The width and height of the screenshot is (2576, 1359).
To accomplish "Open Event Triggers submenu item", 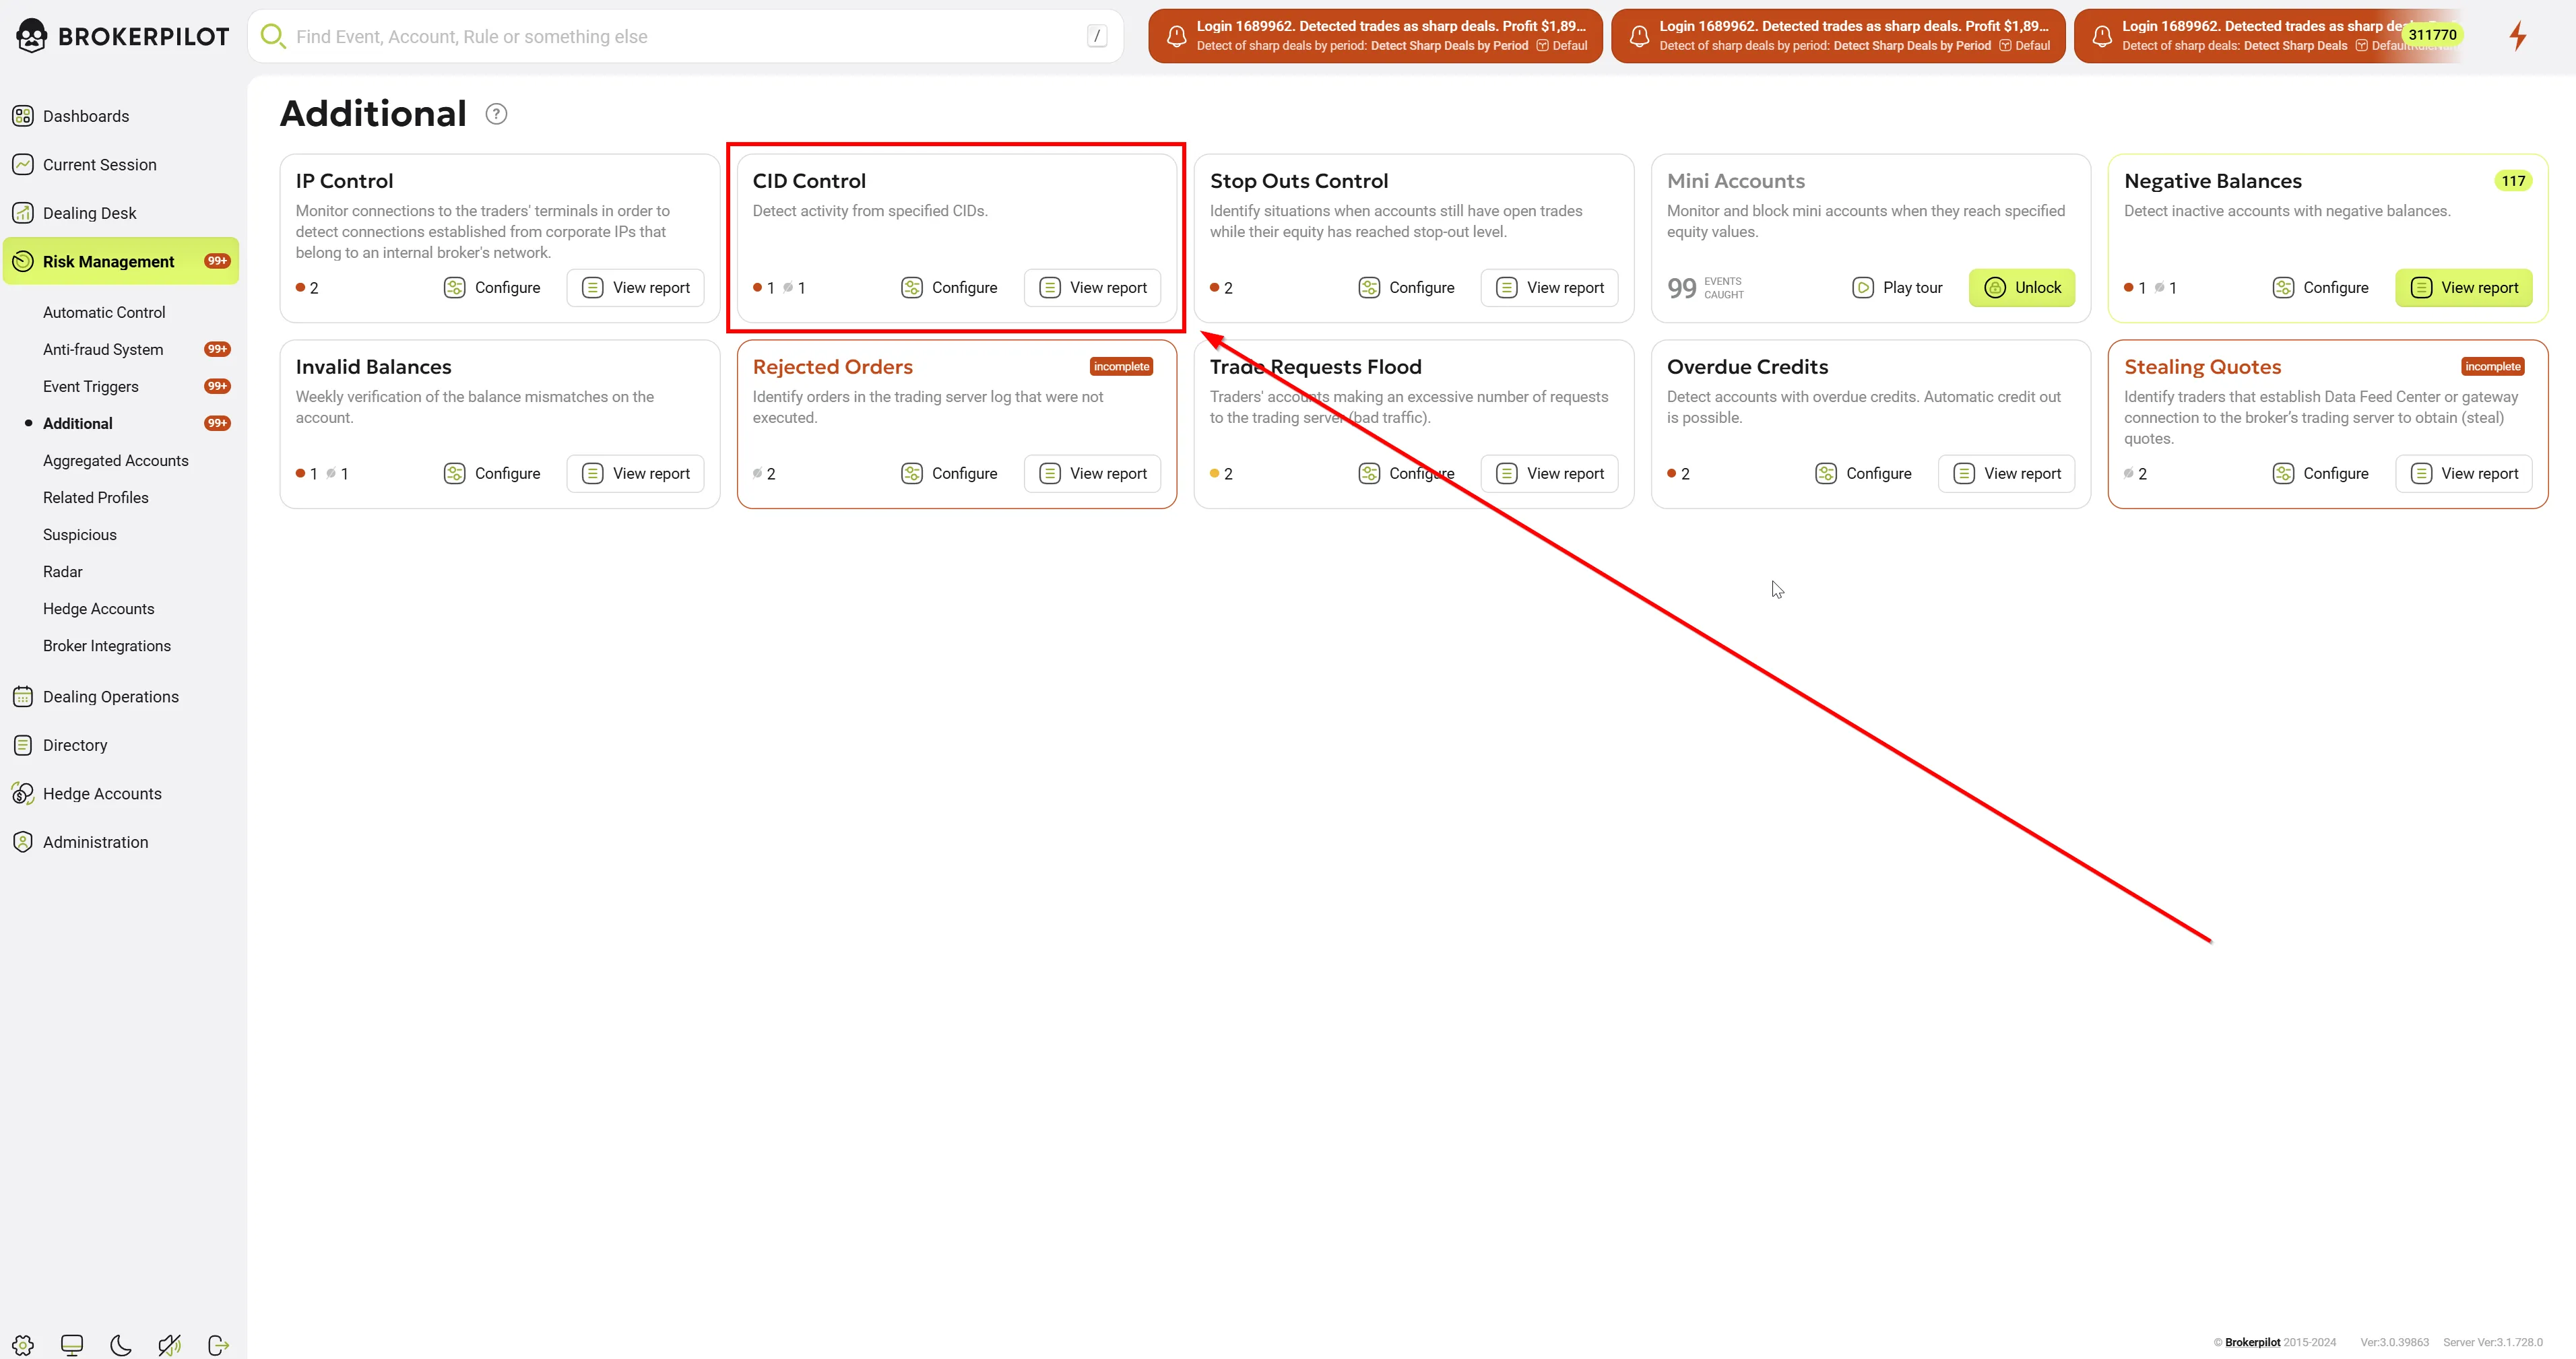I will click(x=91, y=386).
